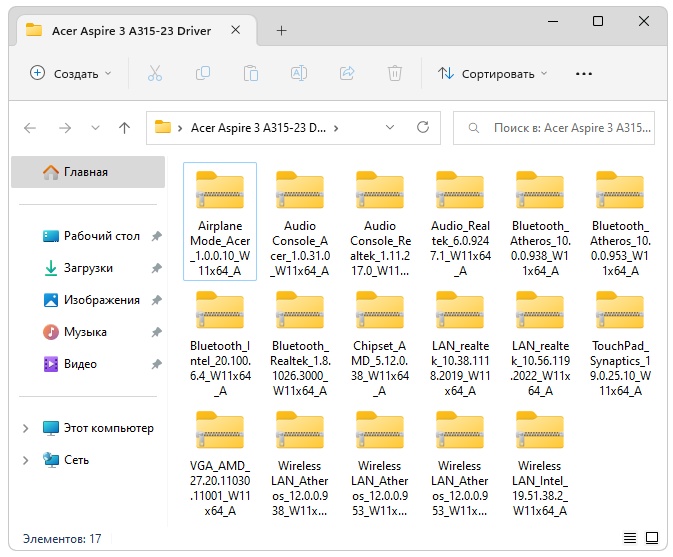Select Загрузки in the sidebar

88,268
